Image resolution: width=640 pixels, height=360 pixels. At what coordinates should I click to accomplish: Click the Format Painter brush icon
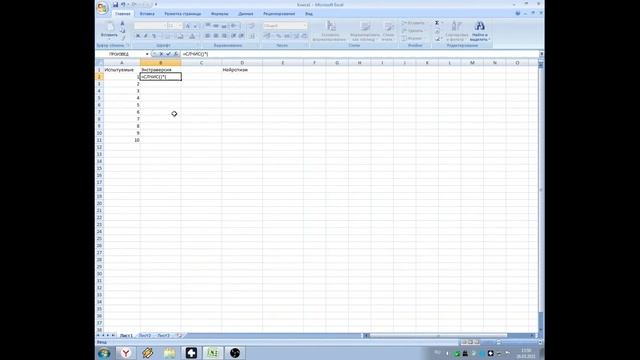pos(122,37)
